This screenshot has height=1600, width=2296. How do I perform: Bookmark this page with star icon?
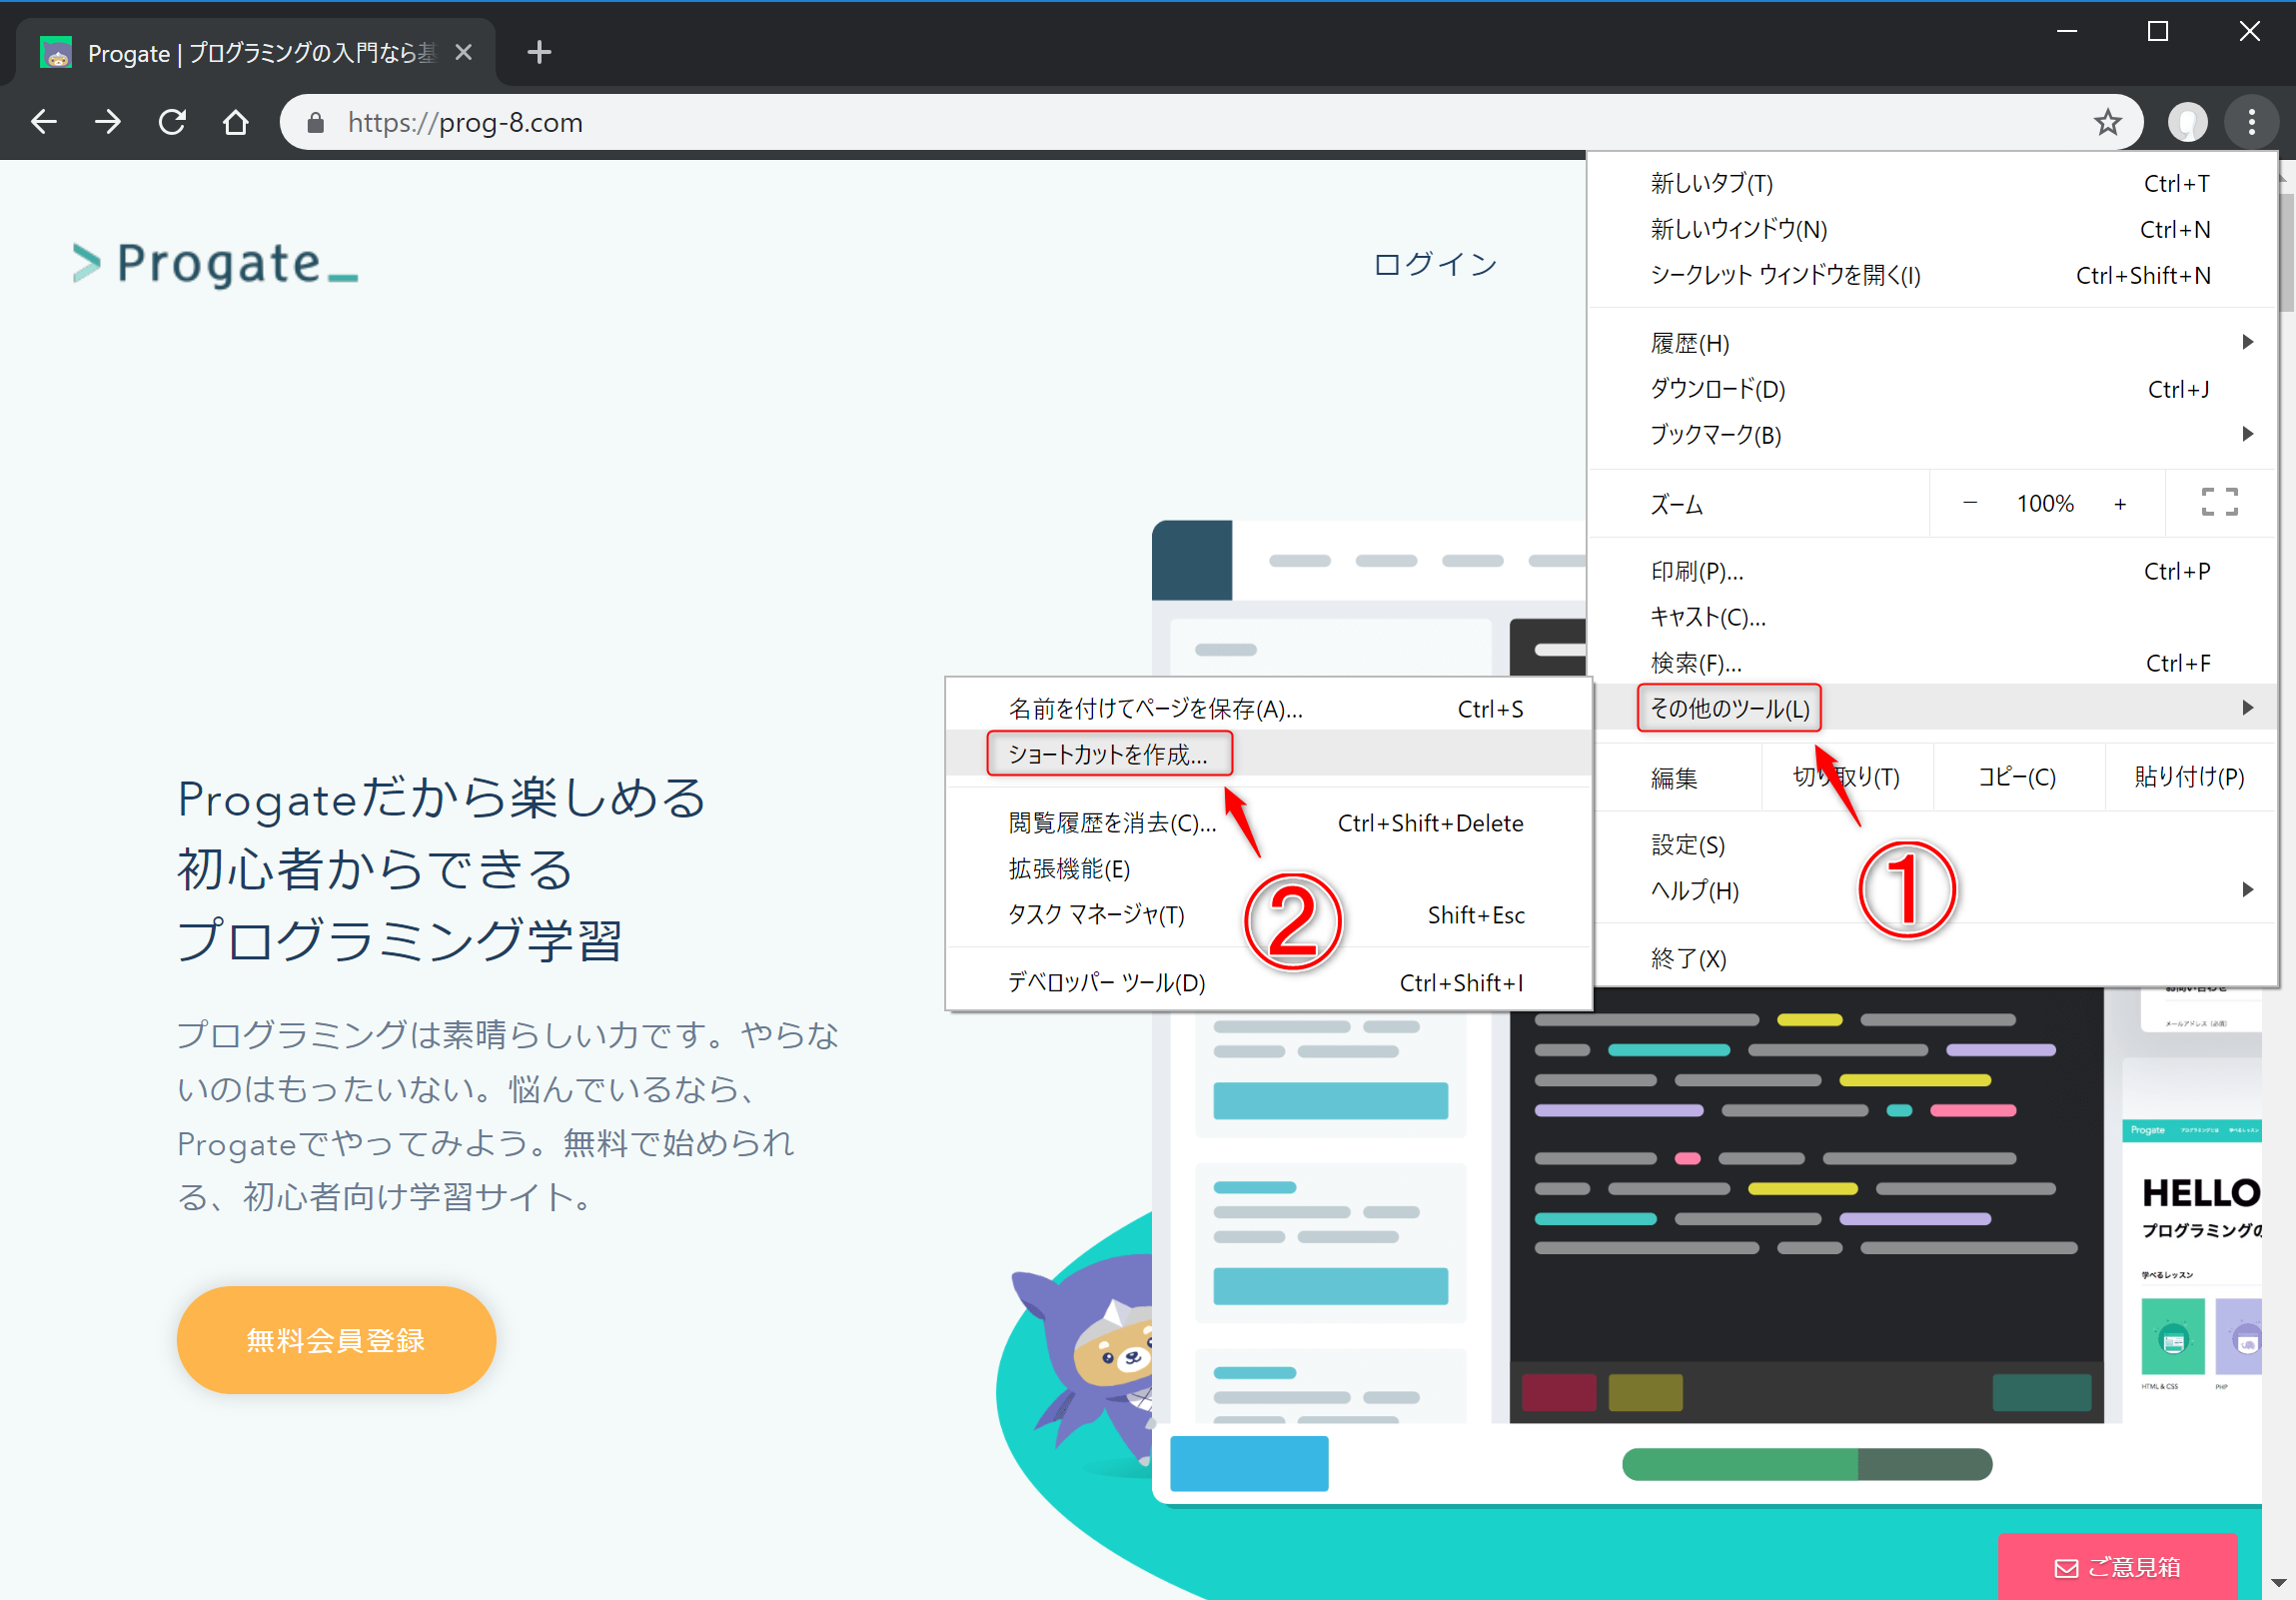tap(2108, 122)
